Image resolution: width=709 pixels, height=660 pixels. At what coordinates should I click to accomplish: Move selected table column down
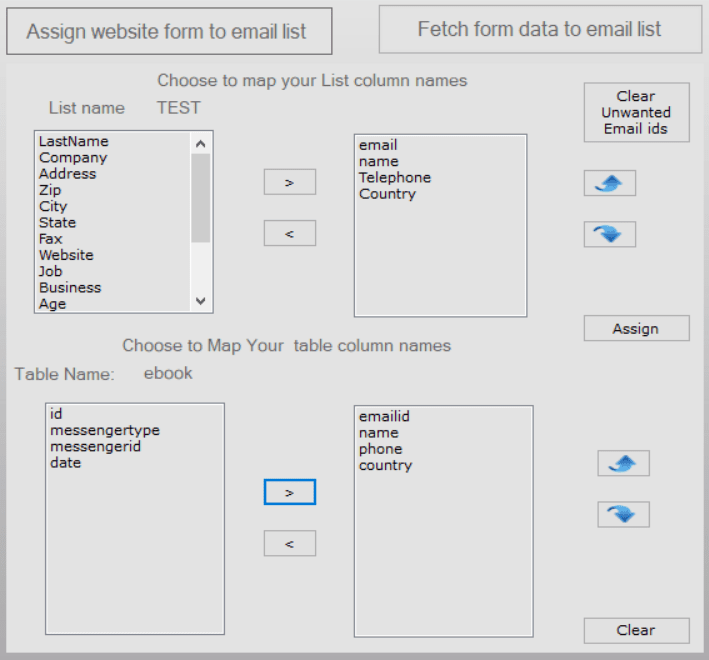624,514
